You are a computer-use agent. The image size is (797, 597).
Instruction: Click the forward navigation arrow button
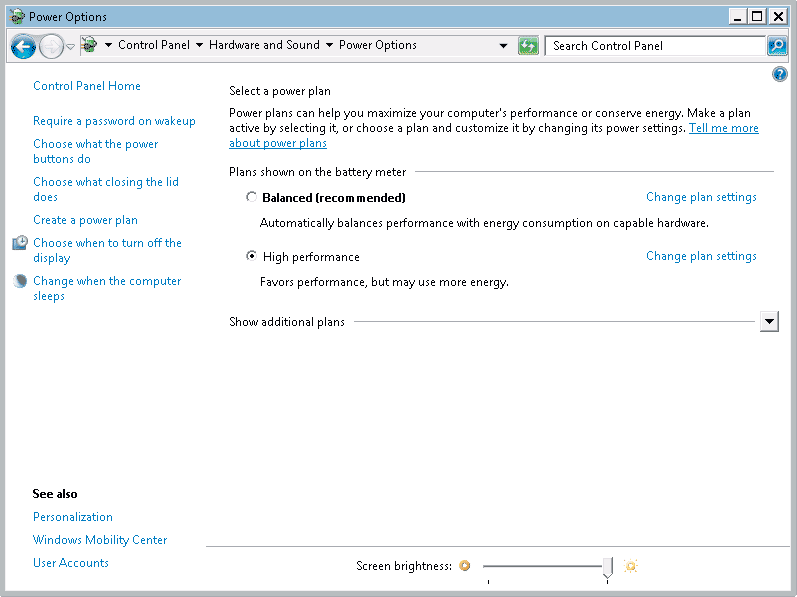click(x=51, y=46)
